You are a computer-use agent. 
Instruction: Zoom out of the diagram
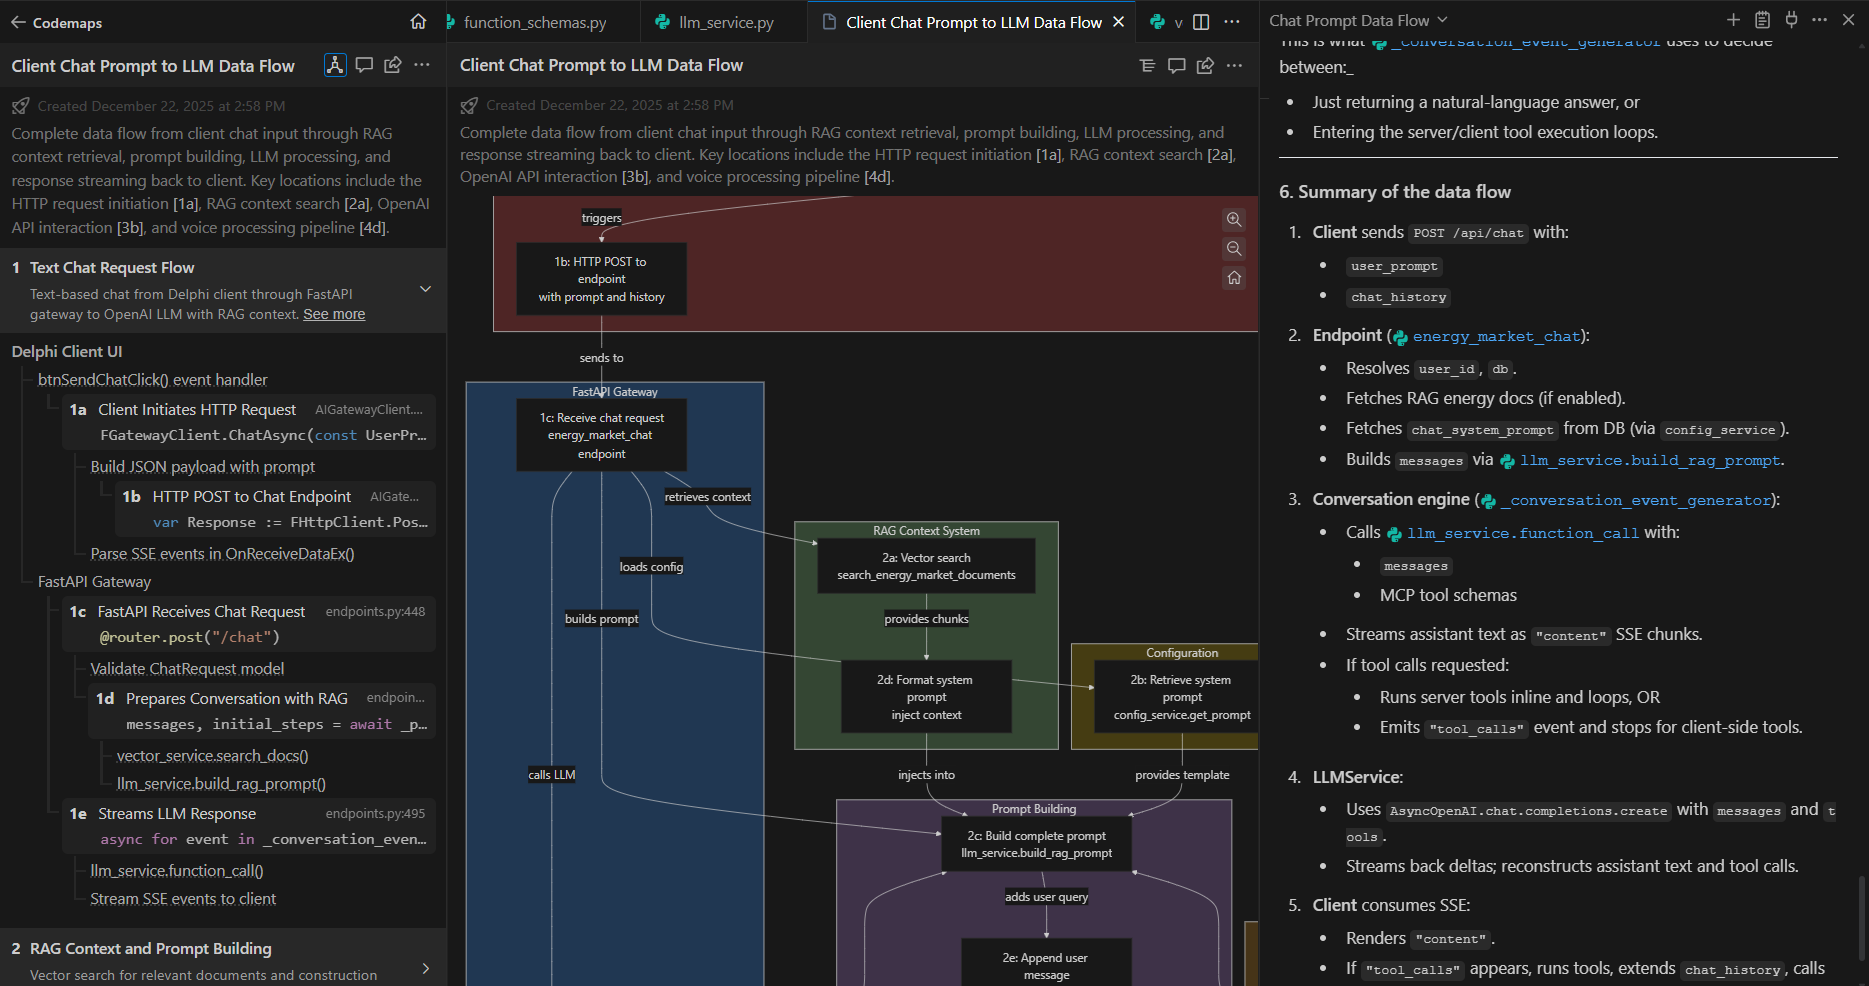[1234, 249]
